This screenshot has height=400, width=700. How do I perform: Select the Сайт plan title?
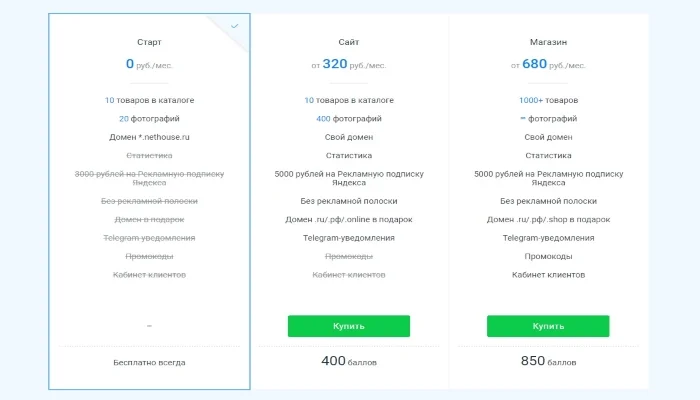coord(349,42)
